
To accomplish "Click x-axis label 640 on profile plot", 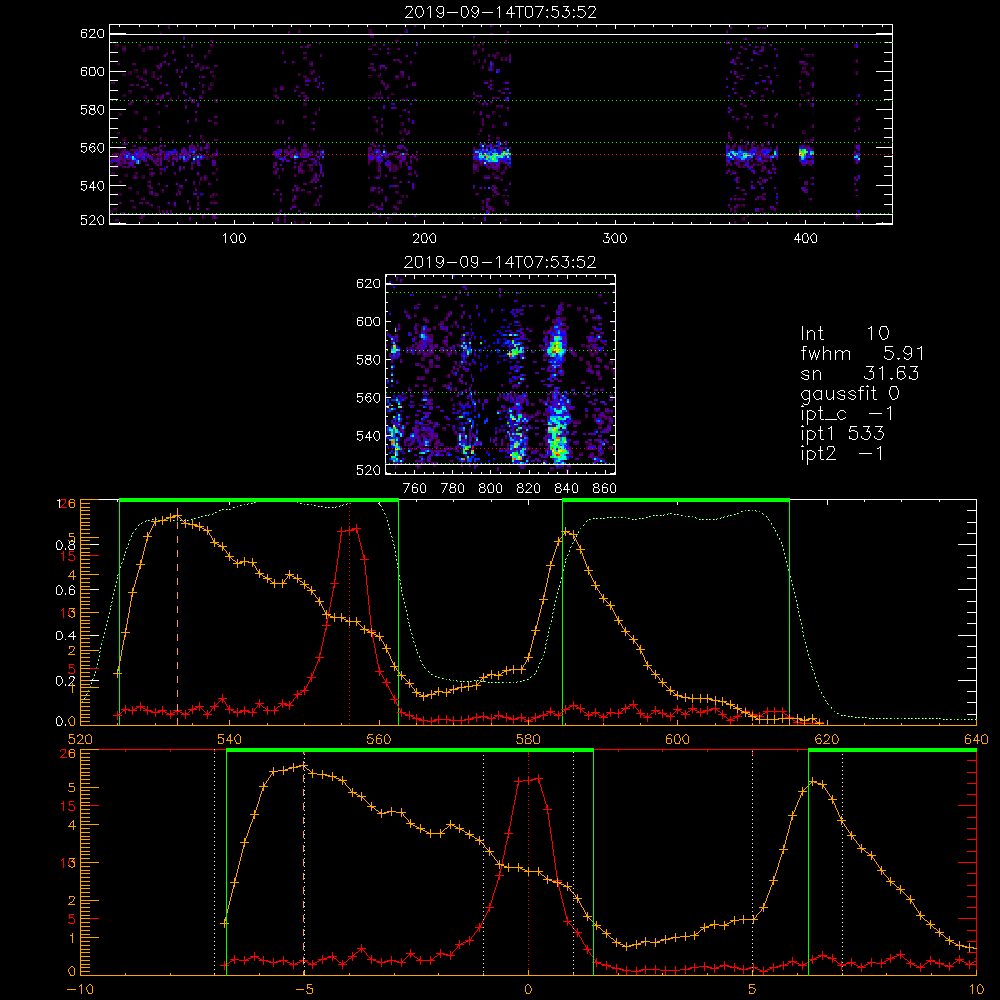I will click(x=976, y=739).
